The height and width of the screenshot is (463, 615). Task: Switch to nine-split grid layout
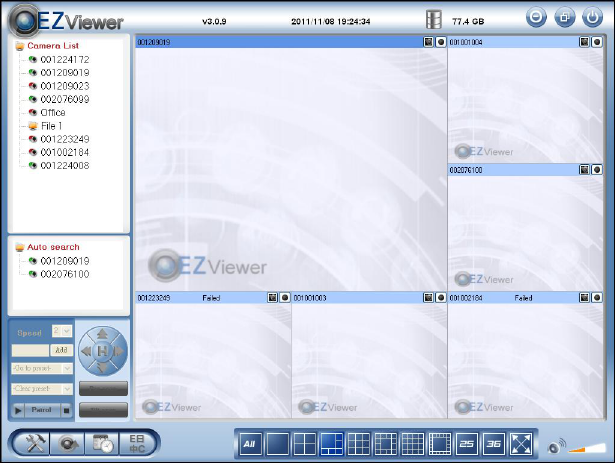click(358, 444)
